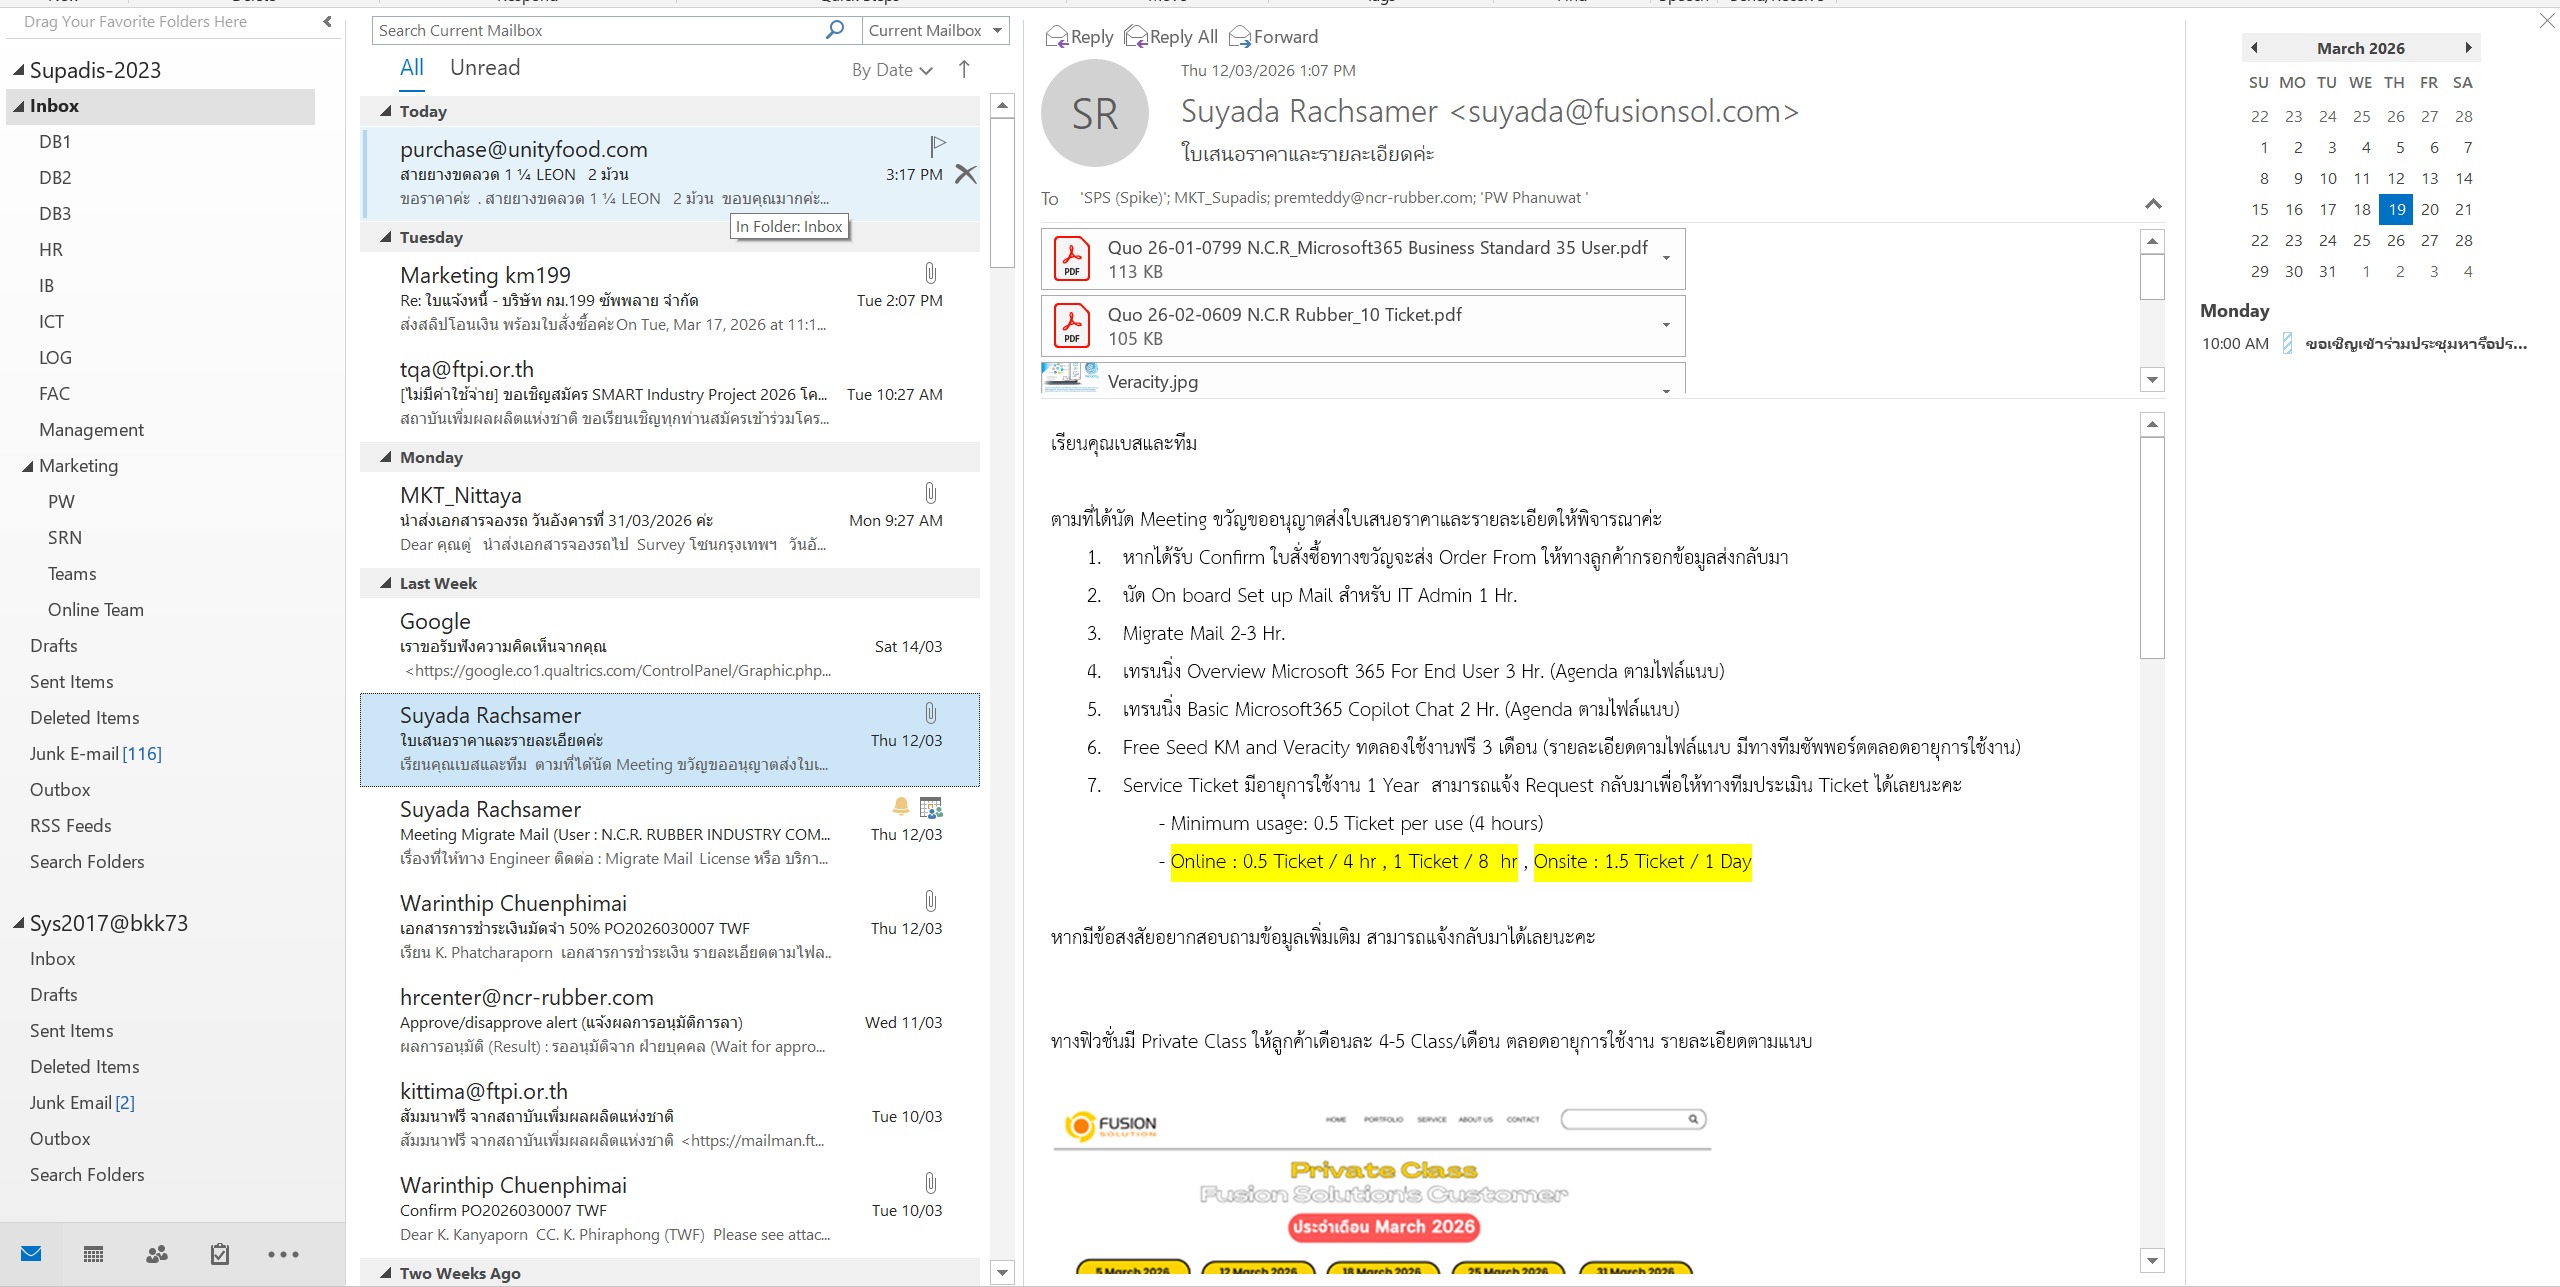This screenshot has width=2560, height=1287.
Task: Toggle flag on purchase@unityfood.com email
Action: pos(937,146)
